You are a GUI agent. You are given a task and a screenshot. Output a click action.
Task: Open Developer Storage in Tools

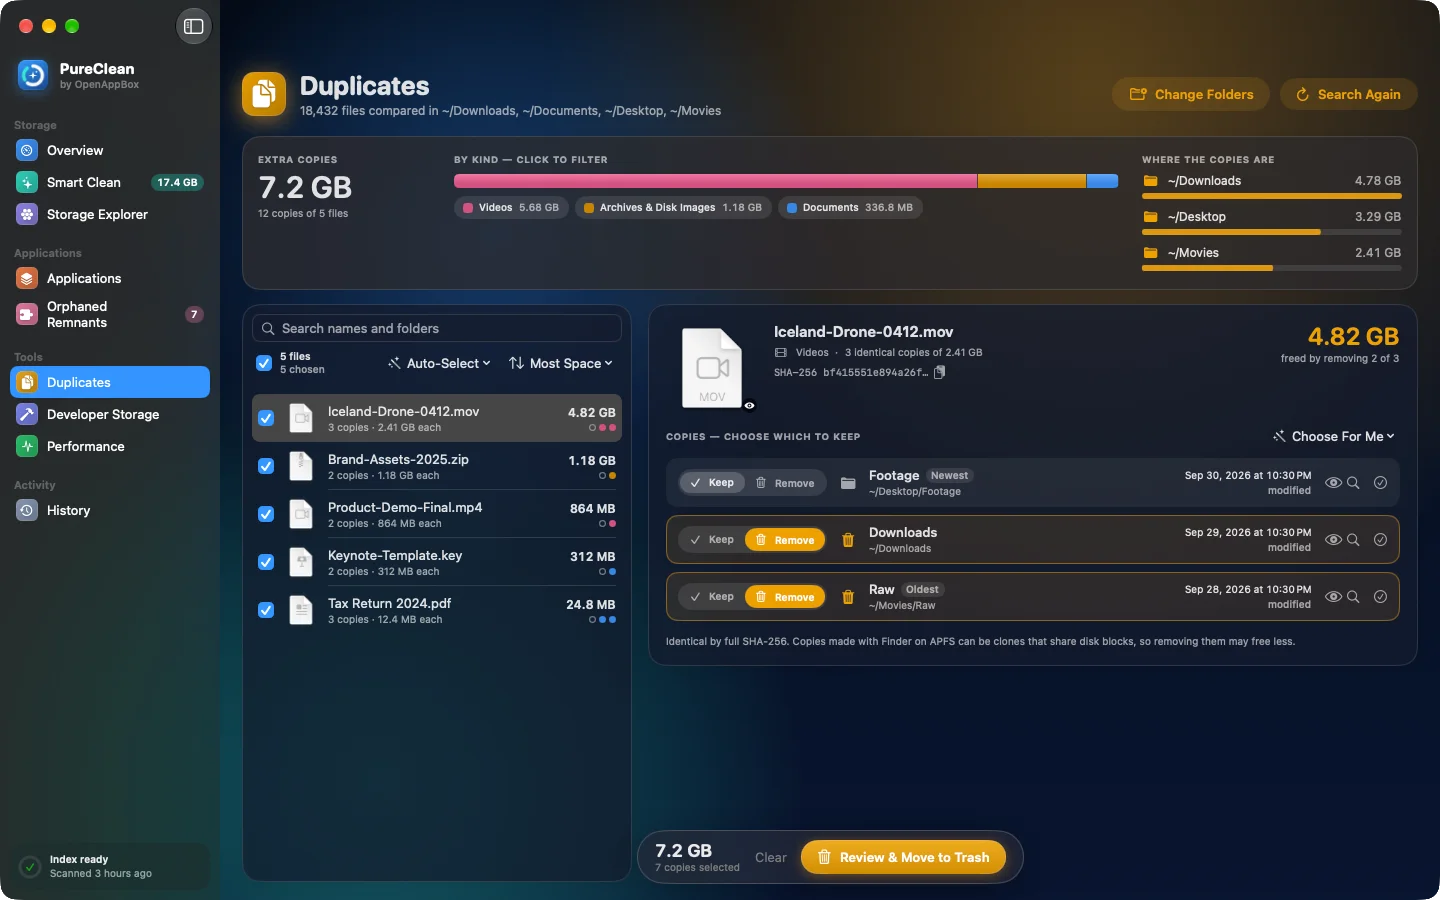[x=110, y=414]
